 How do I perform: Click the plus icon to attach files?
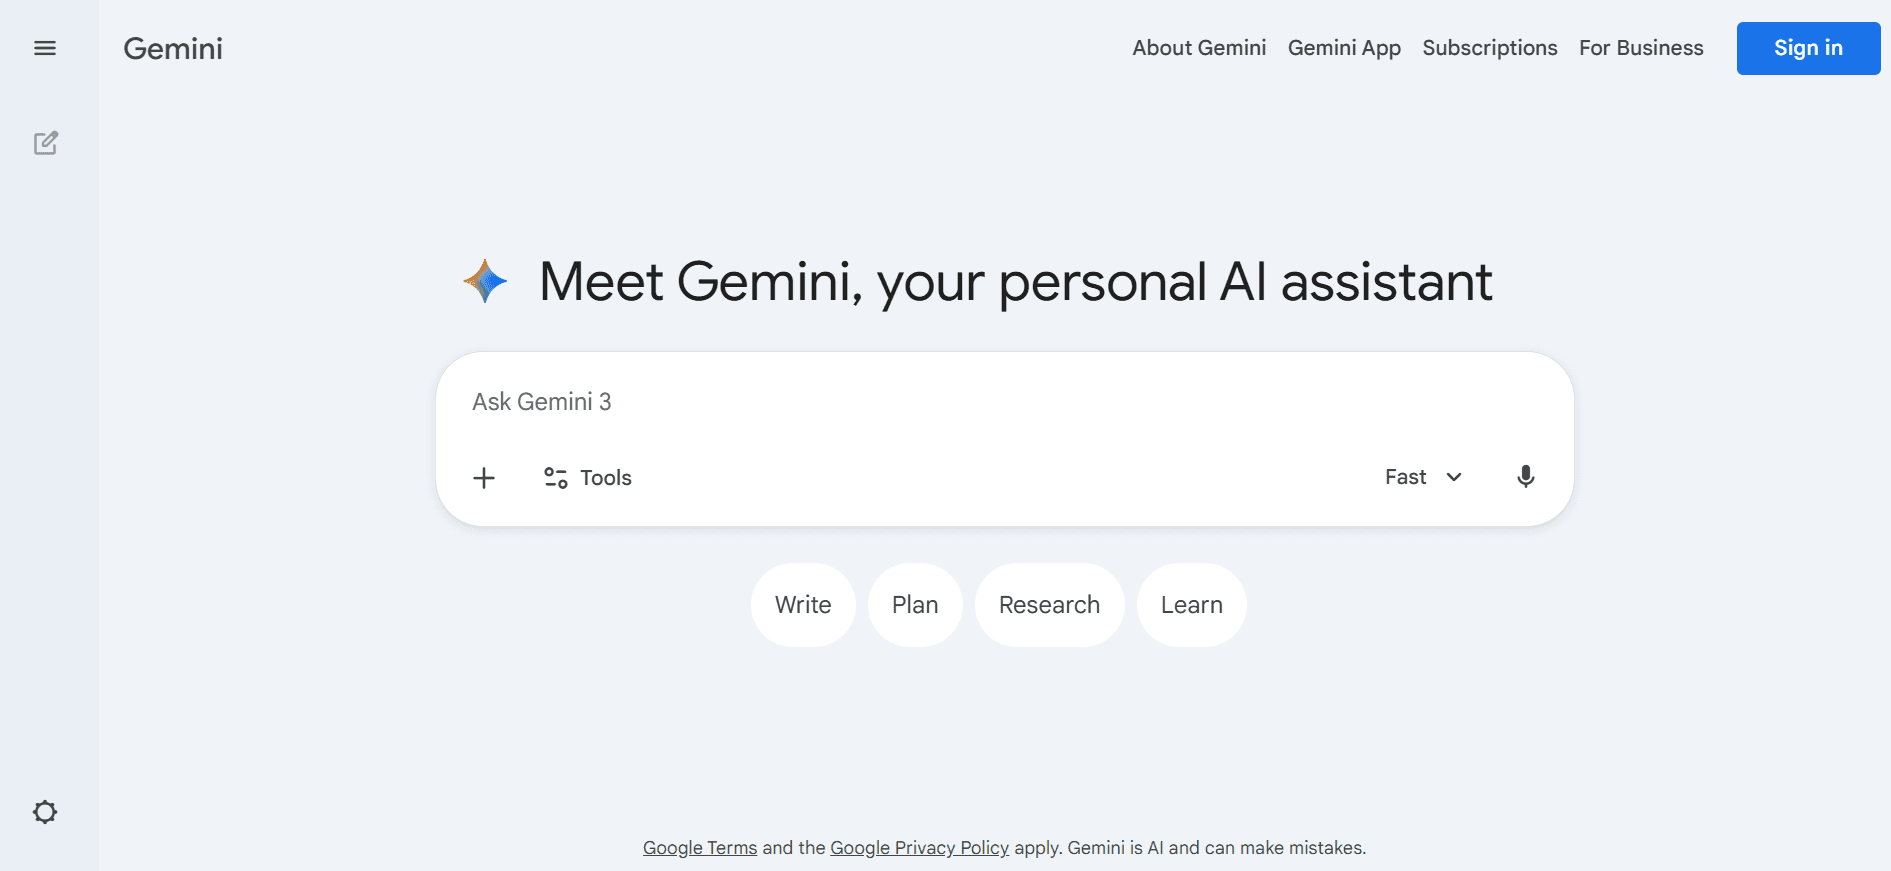pos(484,477)
